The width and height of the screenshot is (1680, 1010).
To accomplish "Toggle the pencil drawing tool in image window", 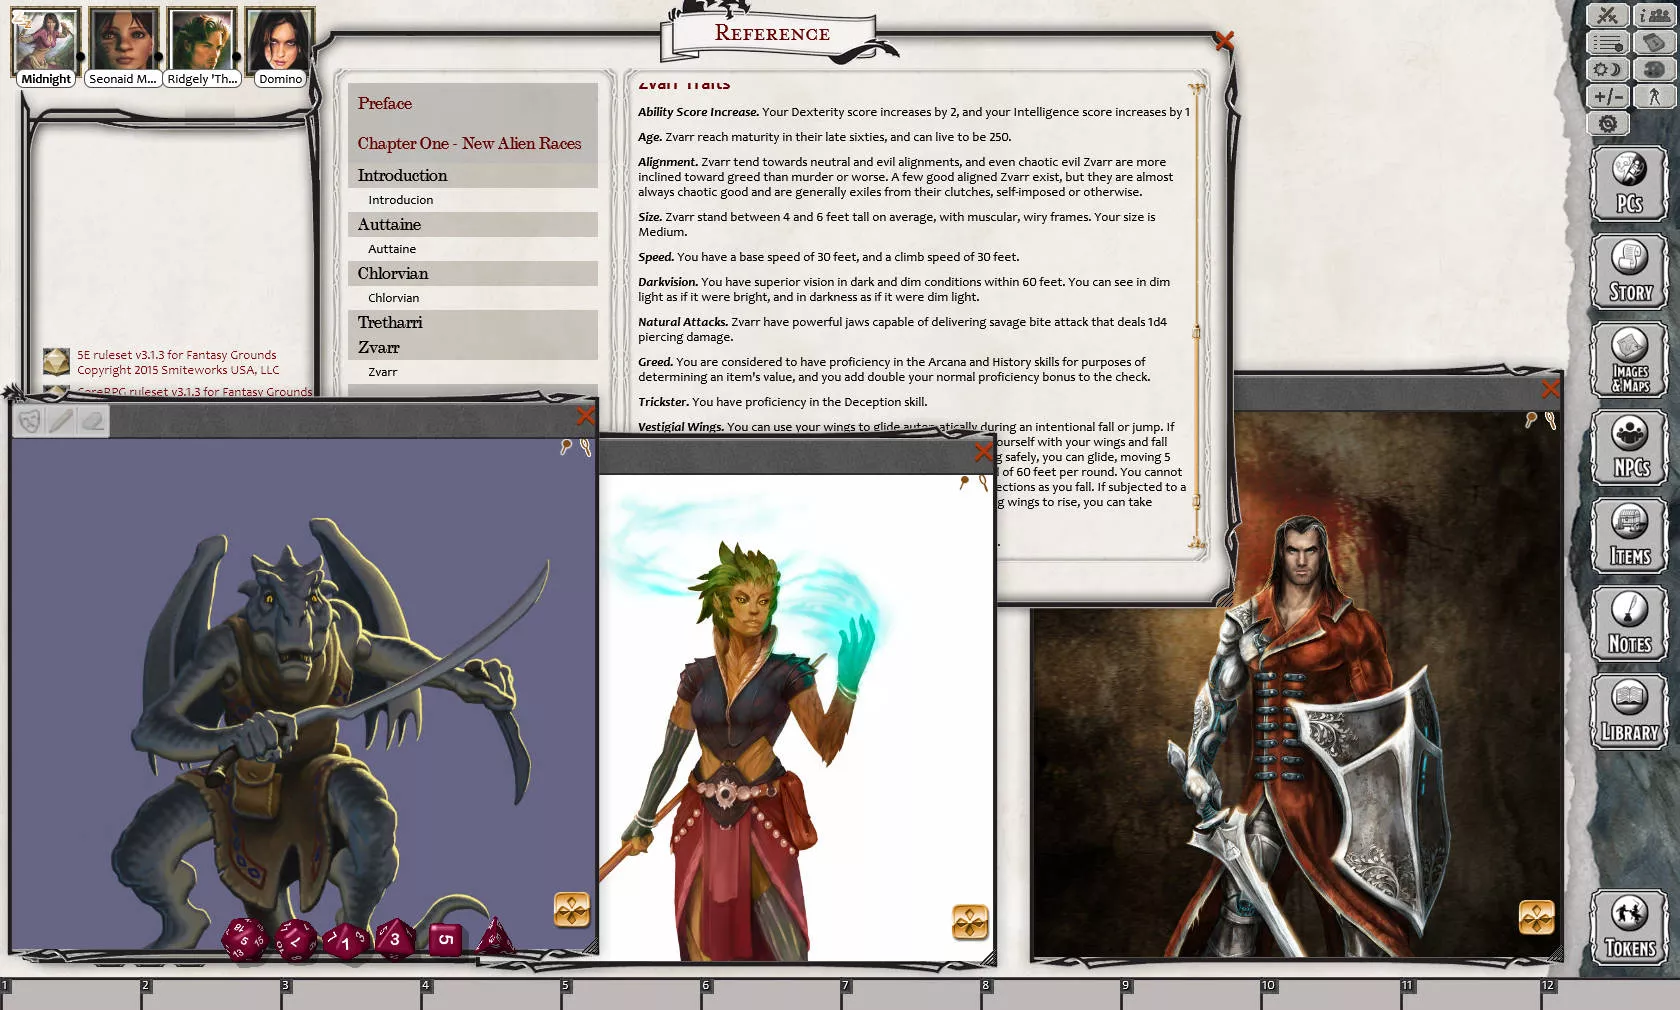I will [61, 421].
